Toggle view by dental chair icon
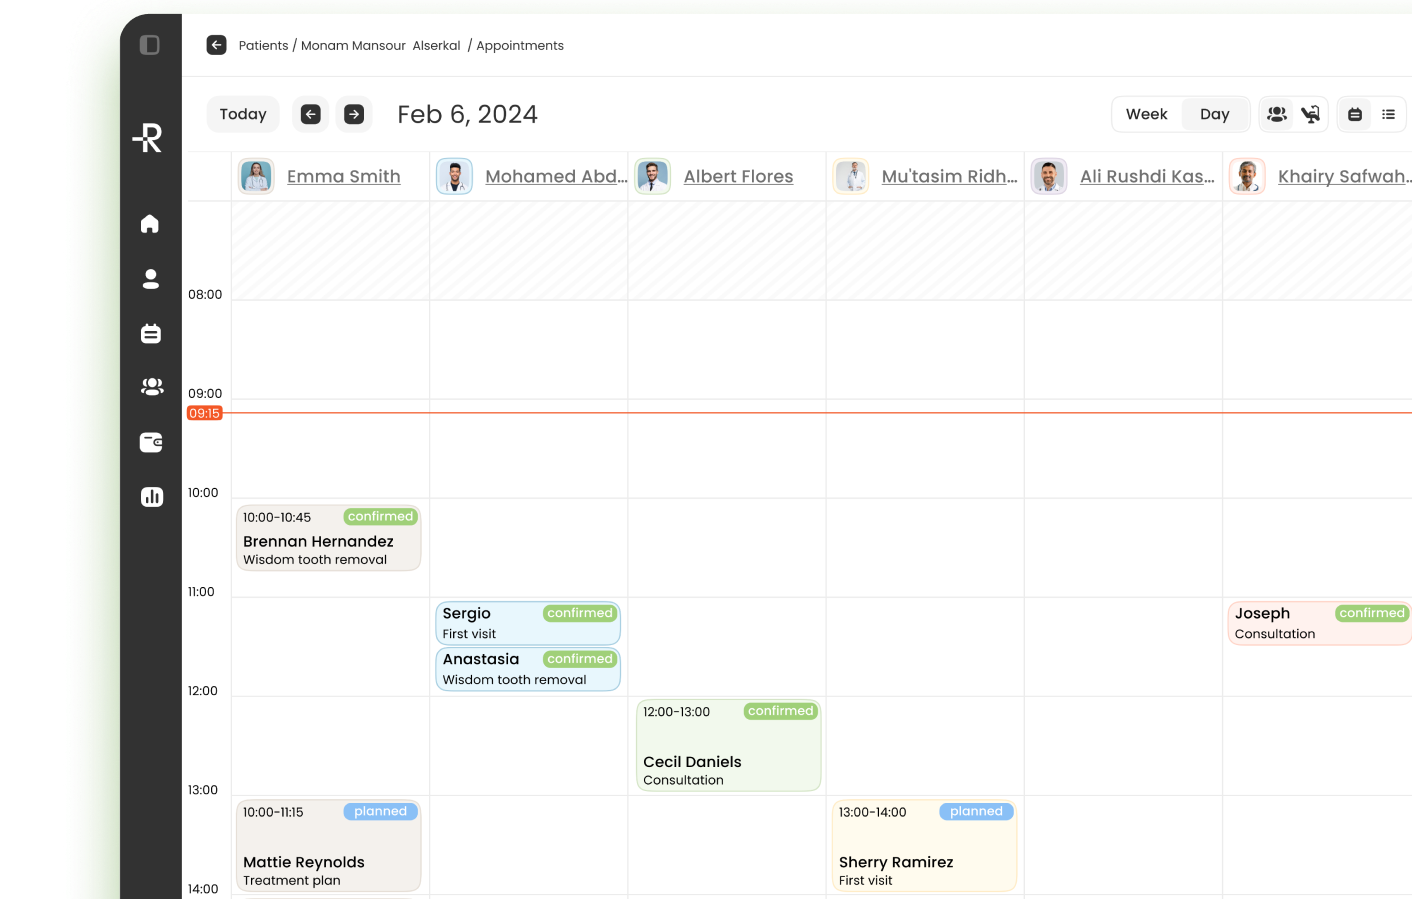 click(x=1310, y=115)
